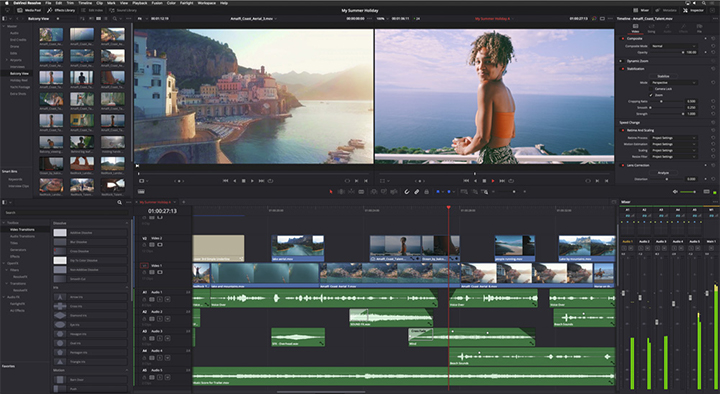The image size is (720, 394).
Task: Click the position lock padlock icon
Action: point(427,191)
